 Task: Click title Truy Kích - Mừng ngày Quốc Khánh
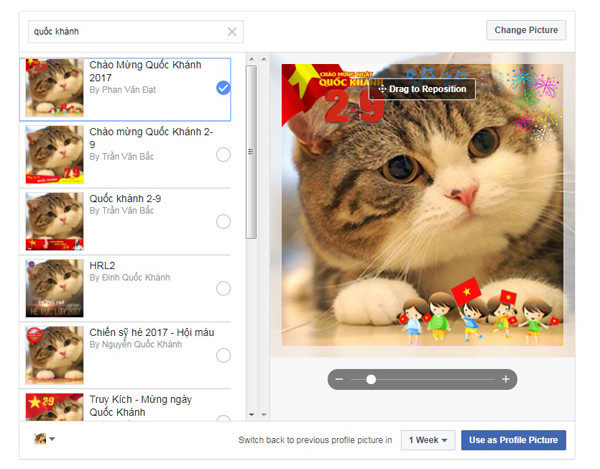pyautogui.click(x=140, y=406)
